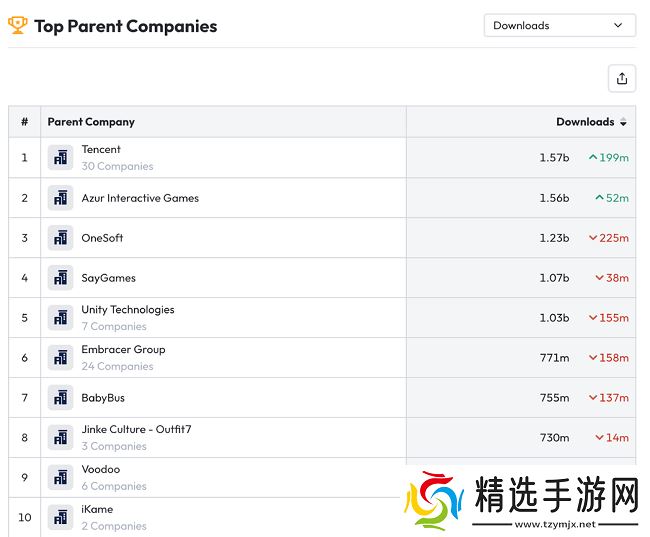Click the Parent Company column header
Image resolution: width=650 pixels, height=537 pixels.
click(x=91, y=122)
